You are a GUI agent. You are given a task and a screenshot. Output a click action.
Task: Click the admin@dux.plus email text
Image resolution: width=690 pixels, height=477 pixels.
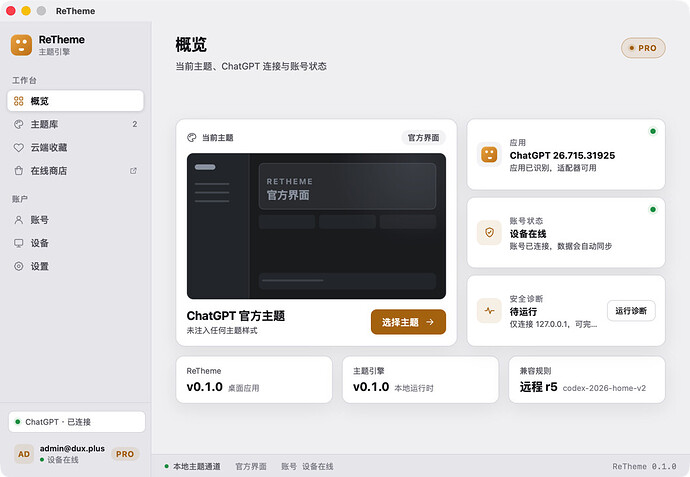coord(72,448)
